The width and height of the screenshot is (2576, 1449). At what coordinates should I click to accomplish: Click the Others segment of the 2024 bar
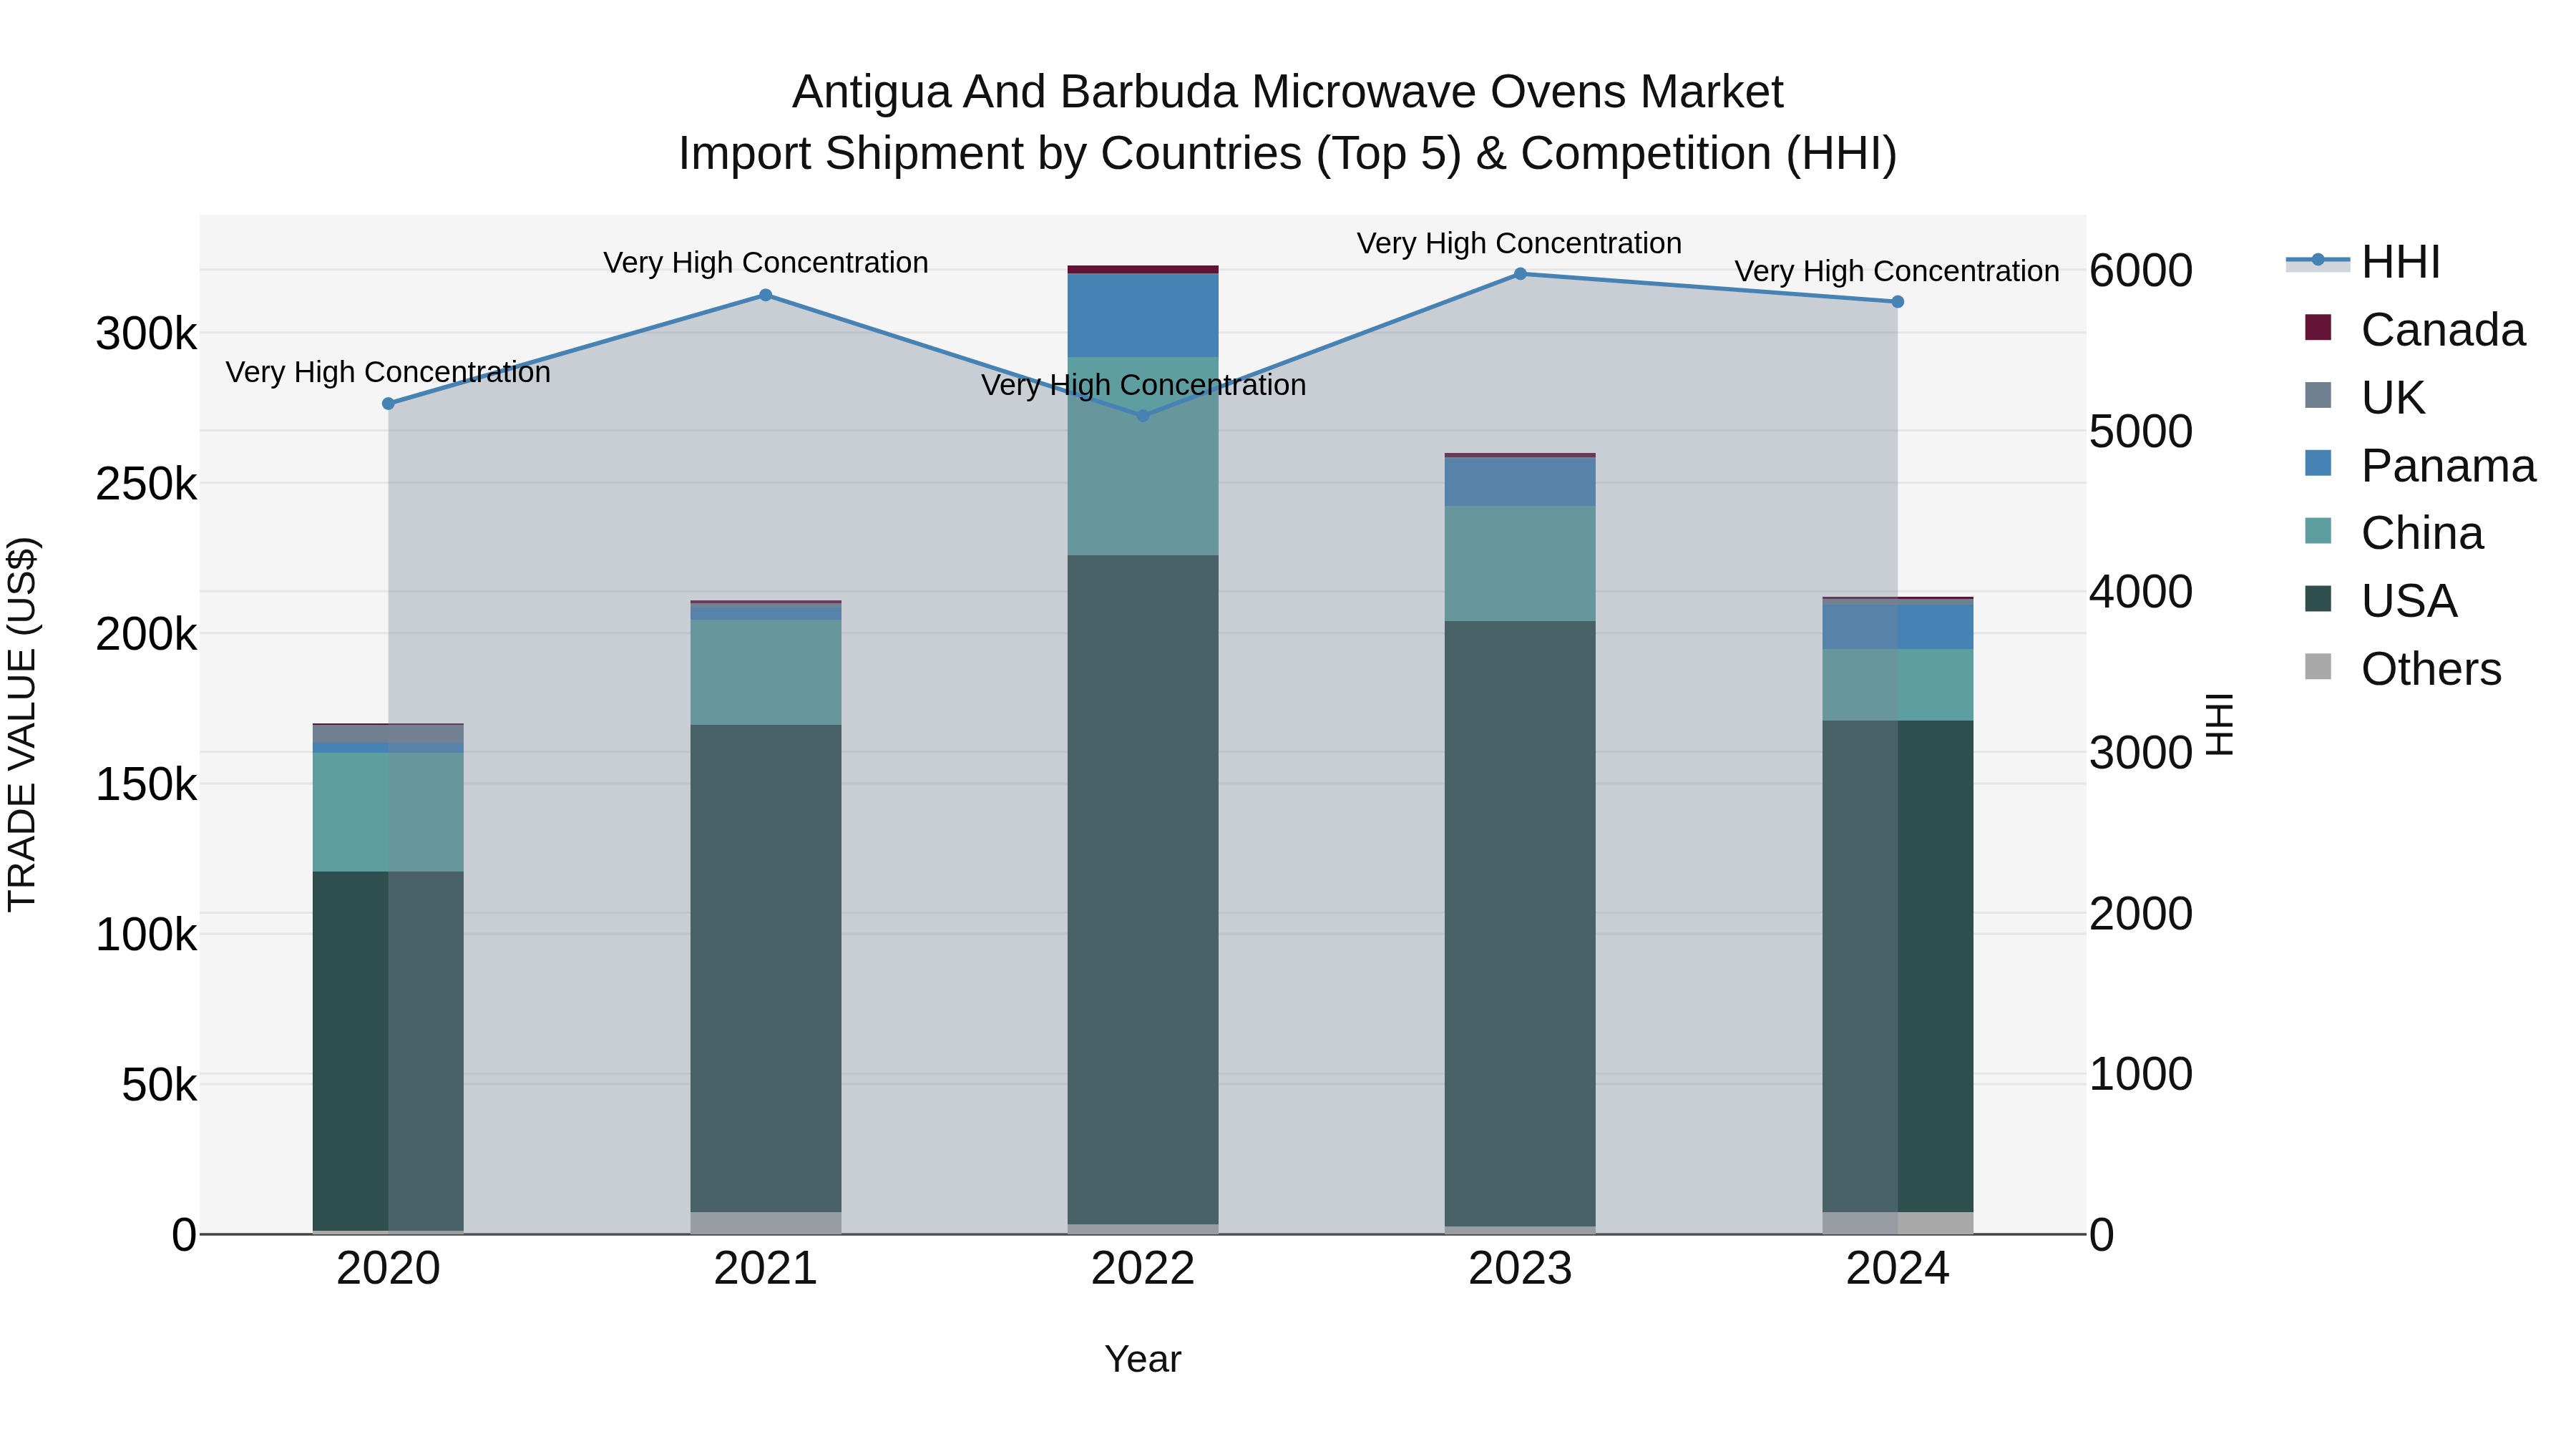pyautogui.click(x=1898, y=1223)
